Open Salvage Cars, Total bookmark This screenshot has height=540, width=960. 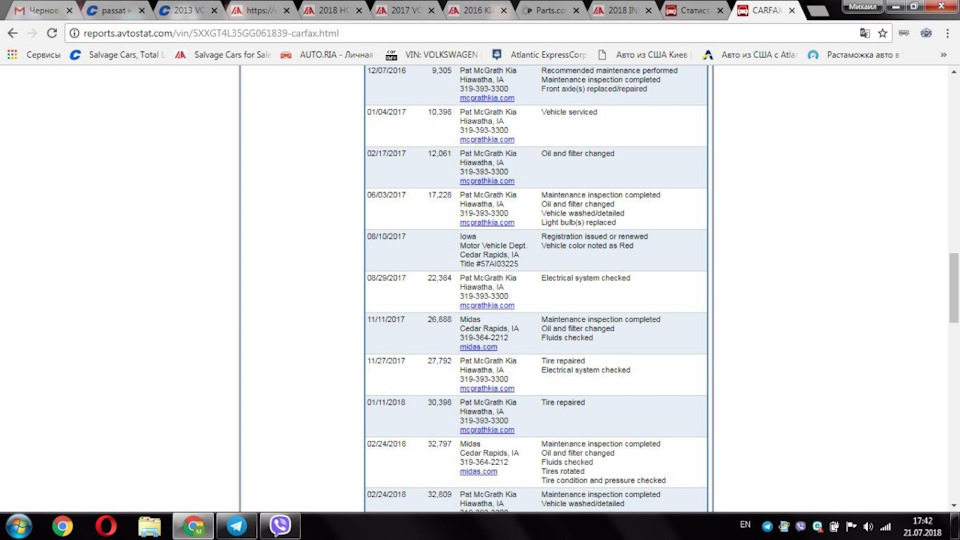pos(117,54)
